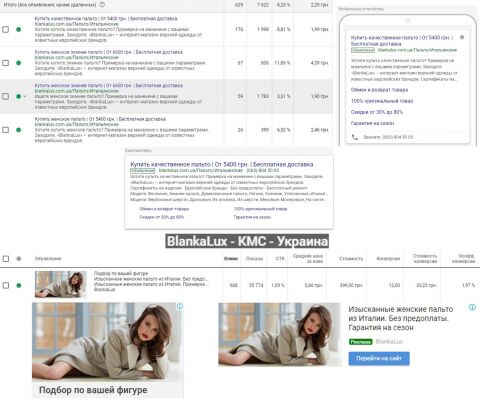Click 1,09 % CTR cell in display row
Screen dimensions: 480x400
[278, 285]
